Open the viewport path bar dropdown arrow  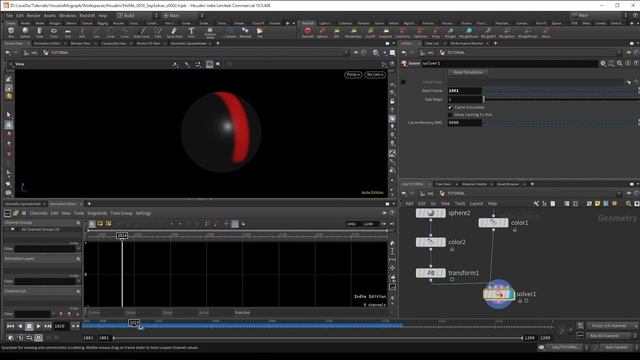tap(346, 53)
